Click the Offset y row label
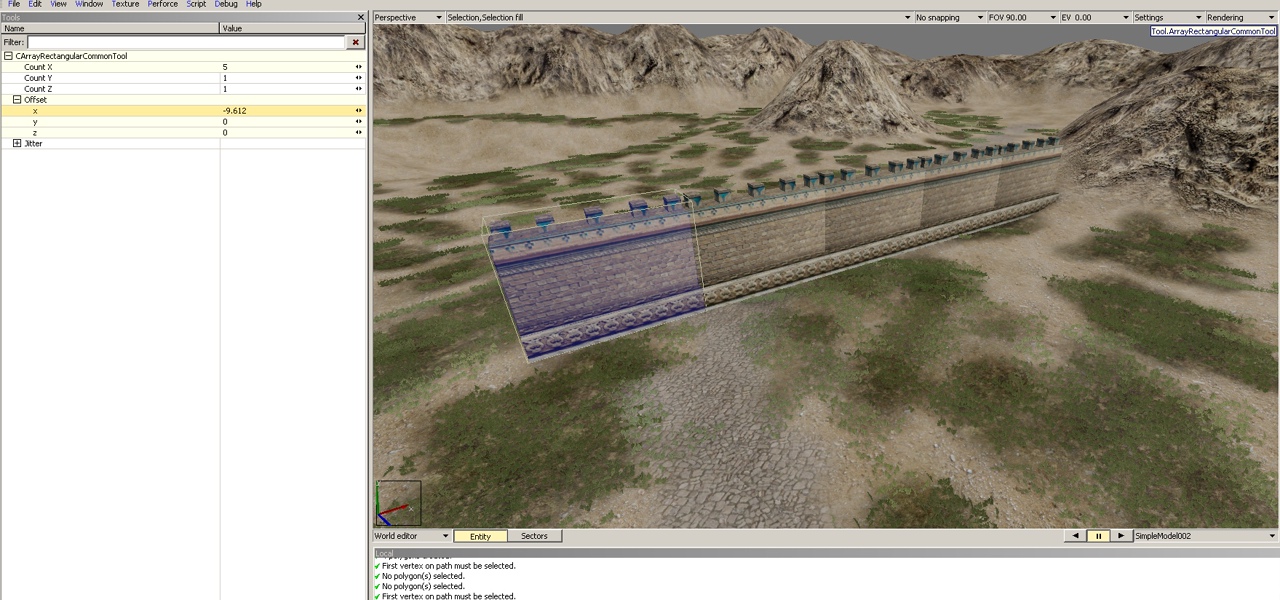The image size is (1280, 600). pos(35,122)
